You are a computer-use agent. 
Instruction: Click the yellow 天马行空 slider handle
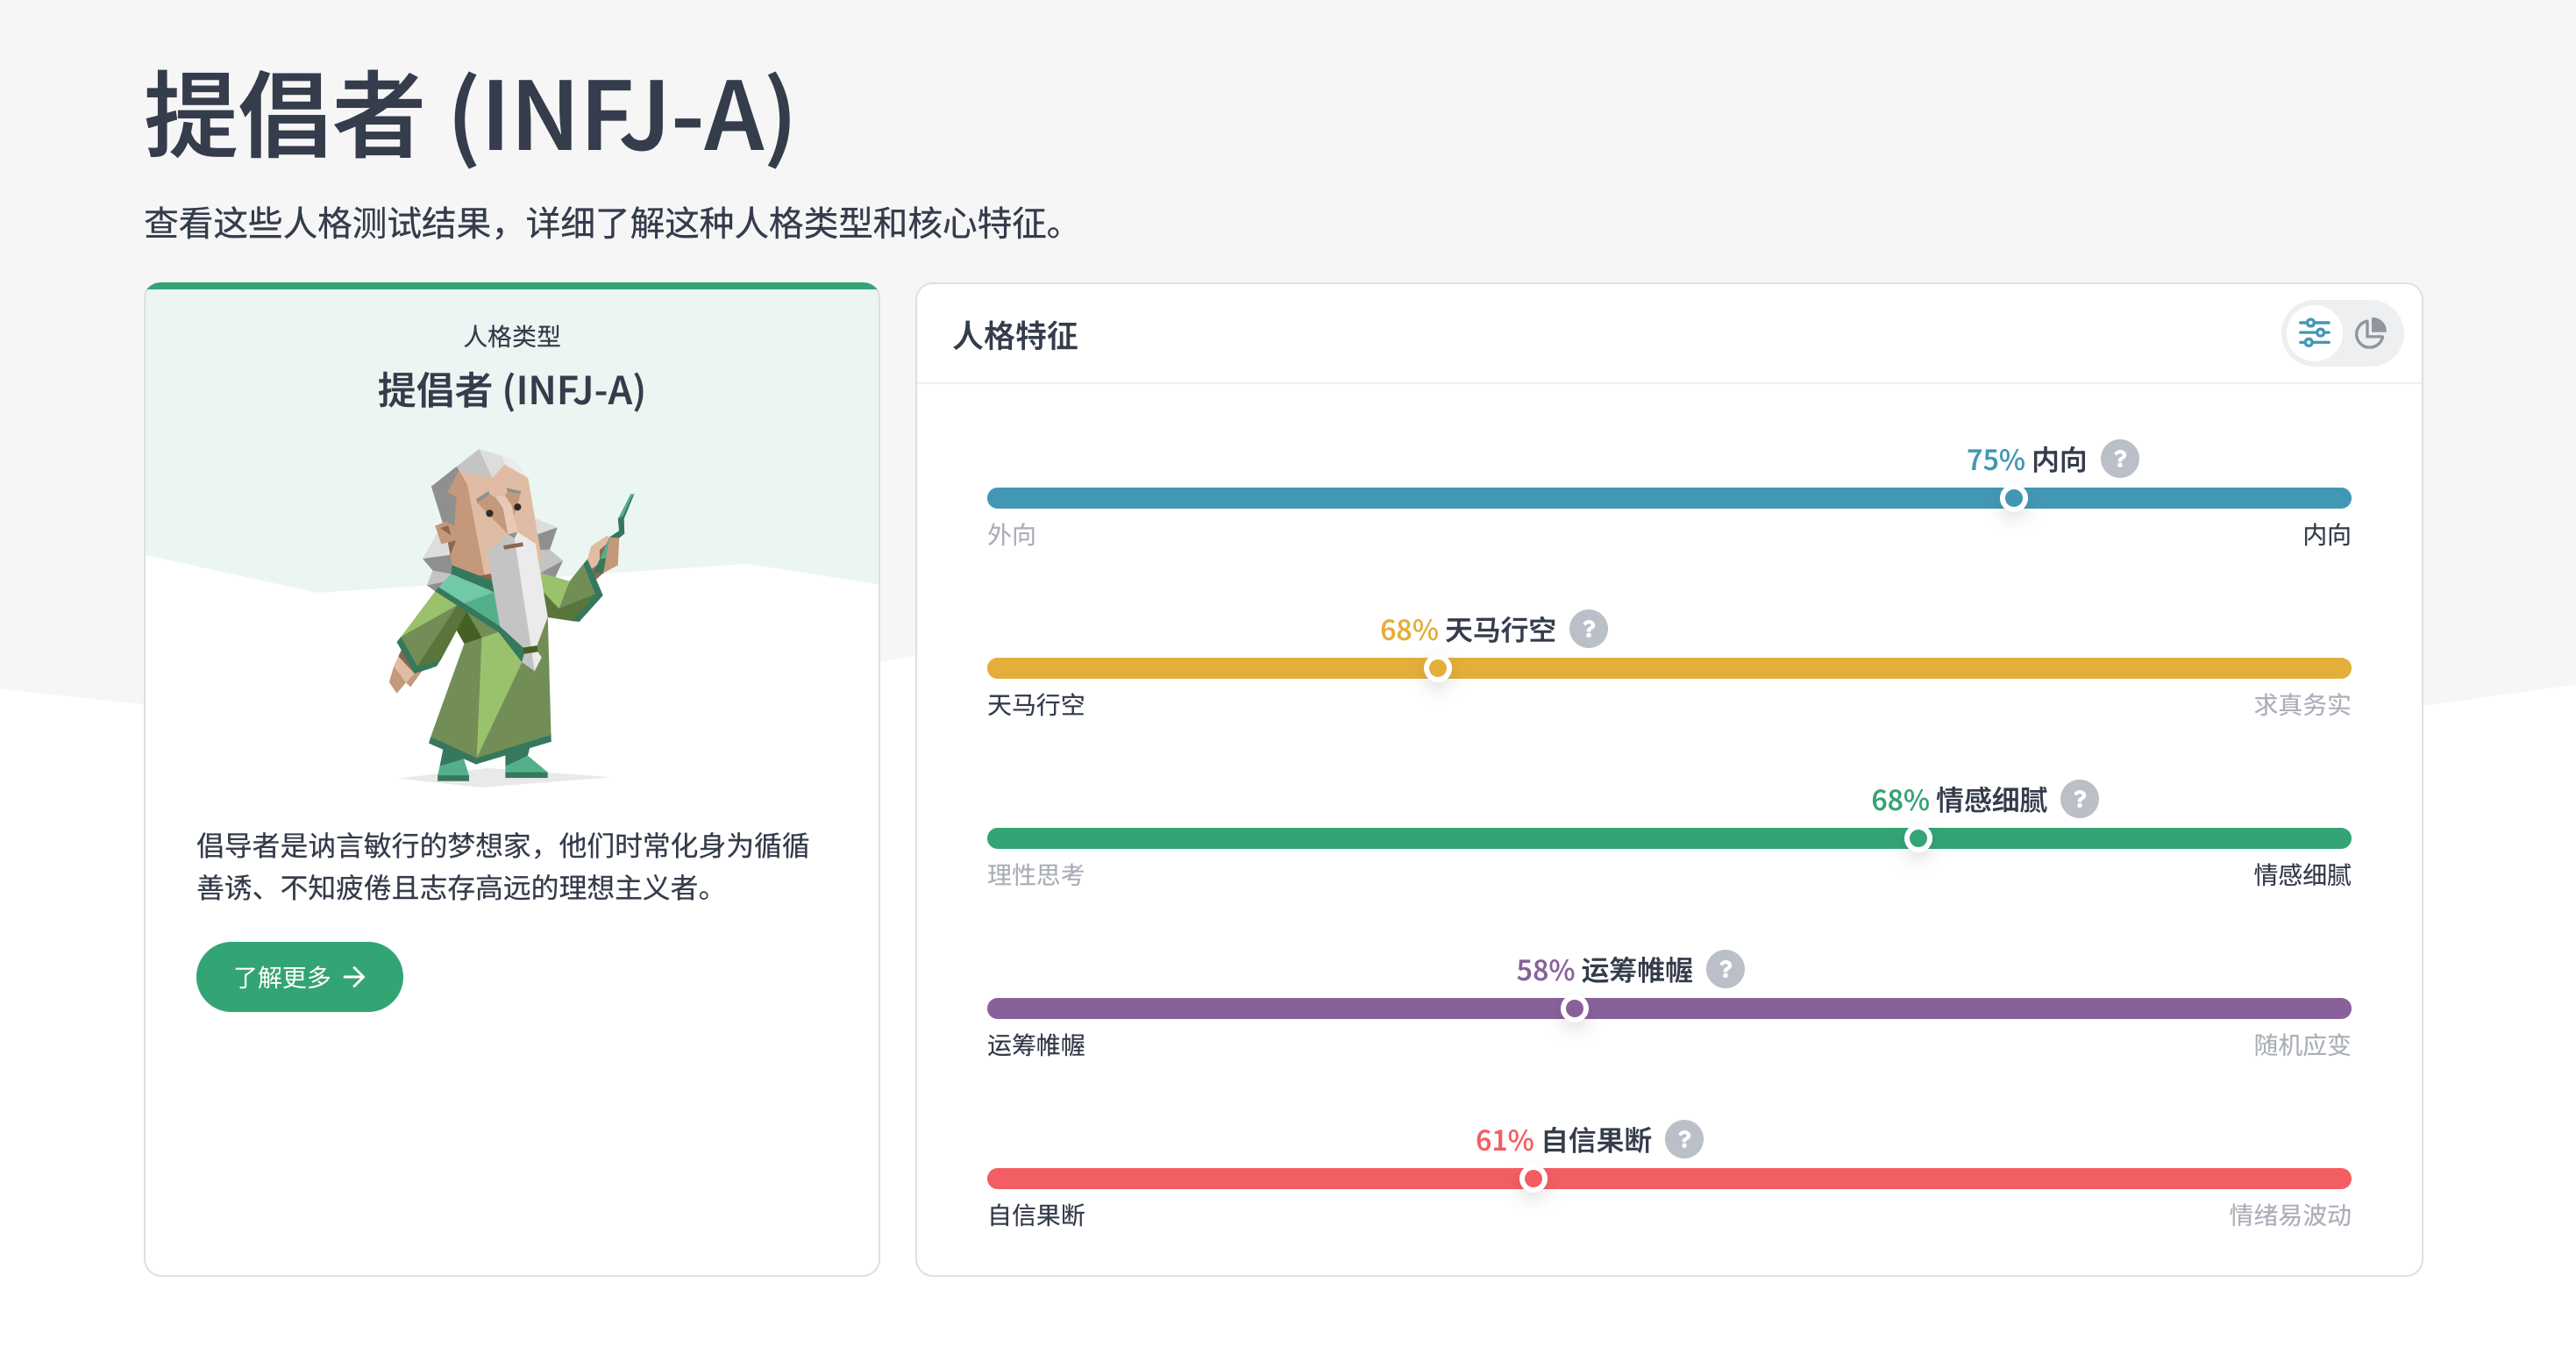coord(1437,668)
